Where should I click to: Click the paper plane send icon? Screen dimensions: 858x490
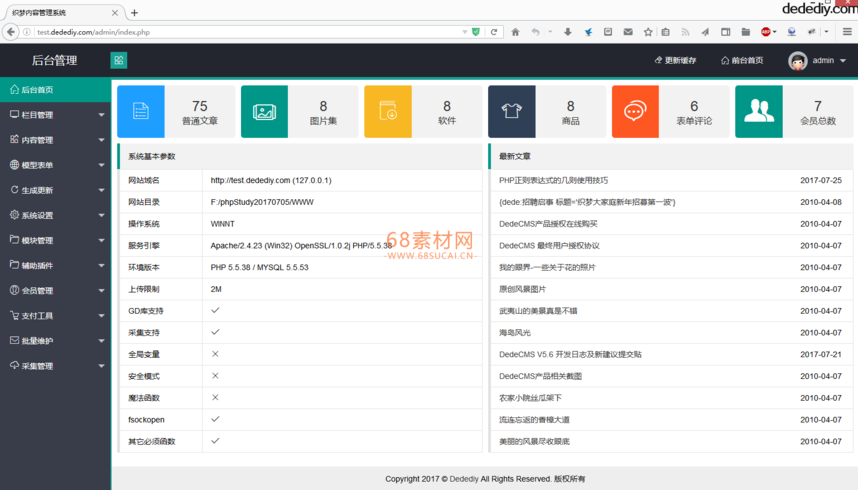pyautogui.click(x=705, y=32)
